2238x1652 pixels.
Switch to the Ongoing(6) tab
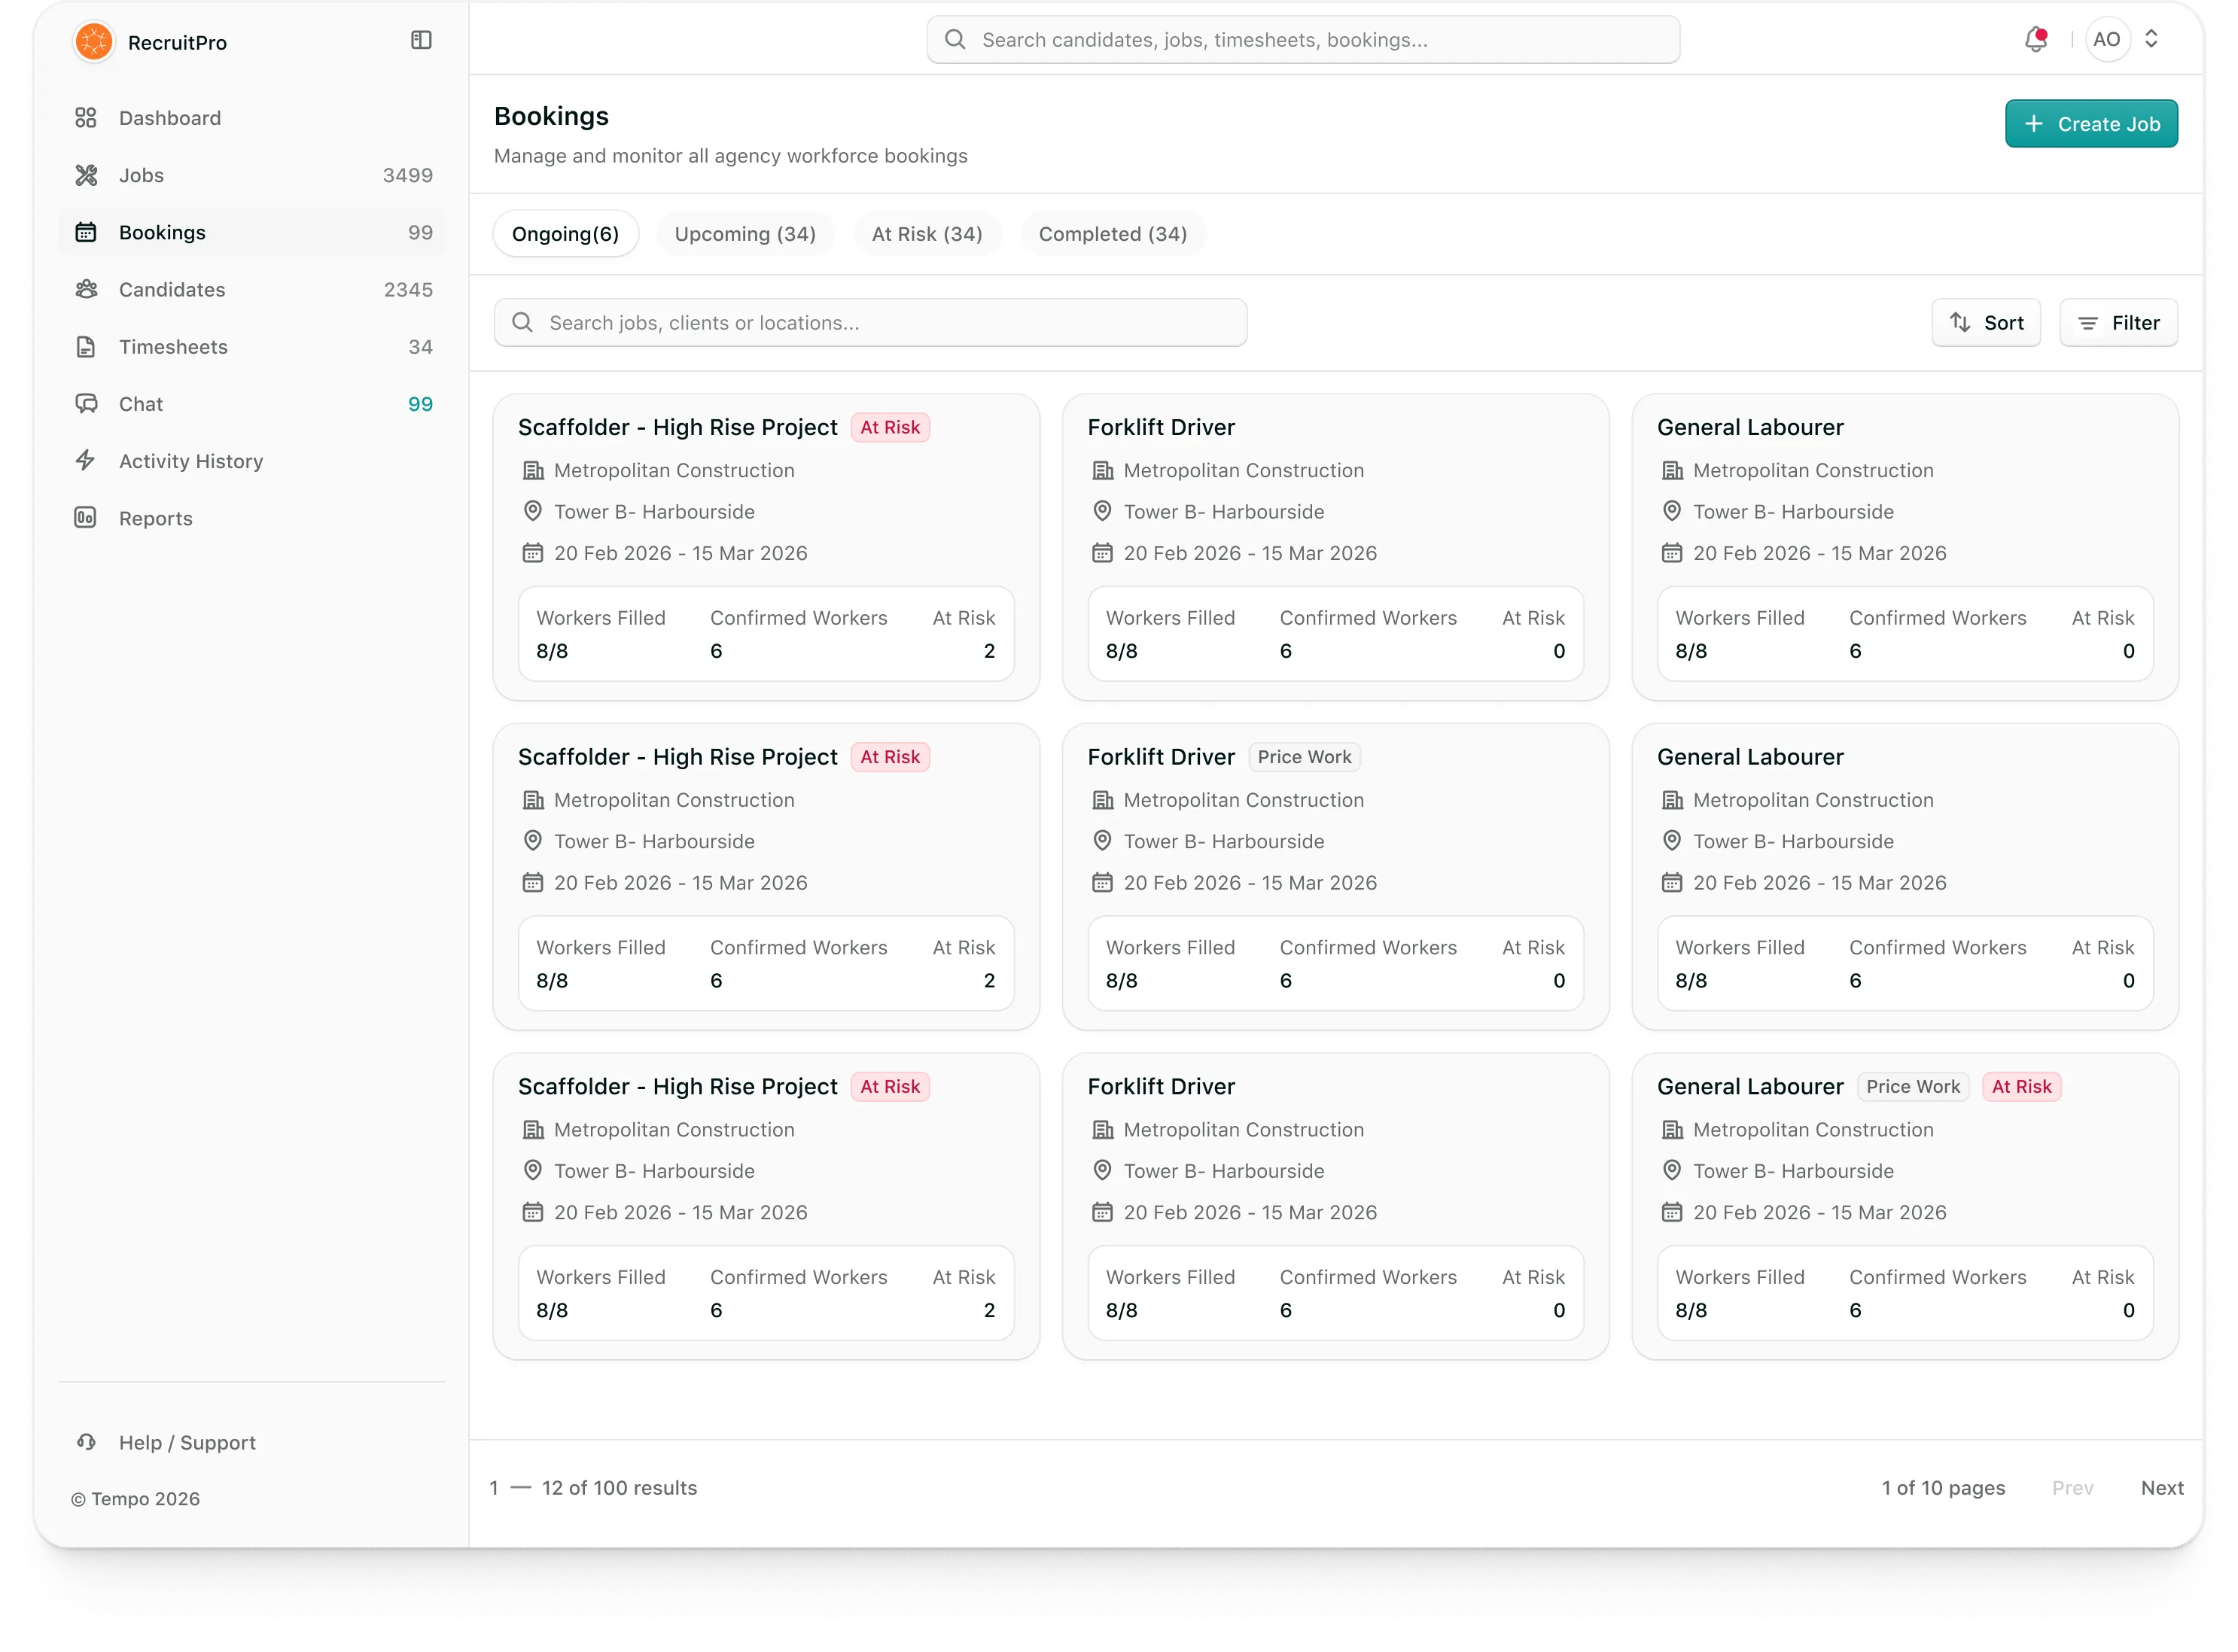[x=565, y=234]
